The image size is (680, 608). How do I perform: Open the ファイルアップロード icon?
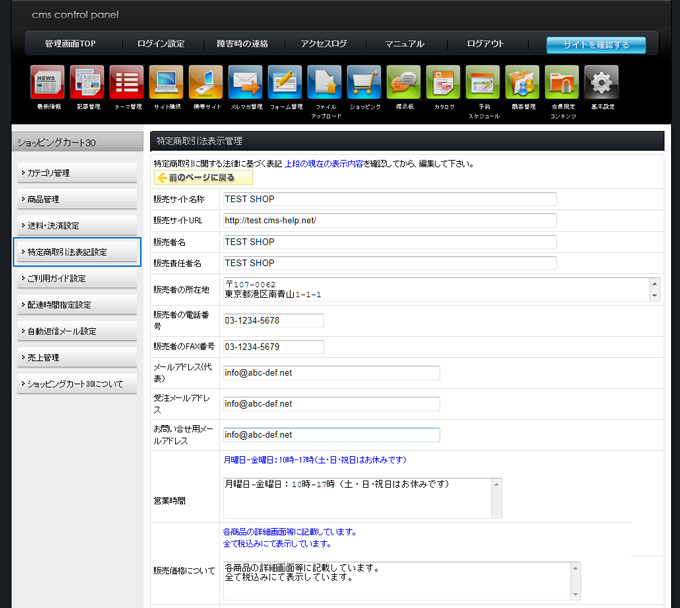324,82
